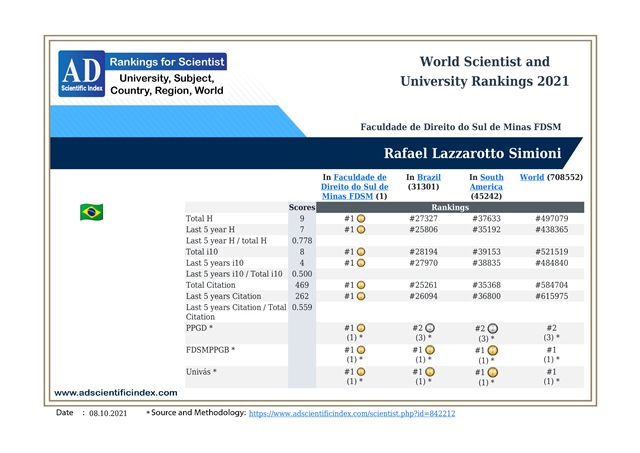The image size is (640, 453).
Task: Click the Scores column header
Action: coord(302,207)
